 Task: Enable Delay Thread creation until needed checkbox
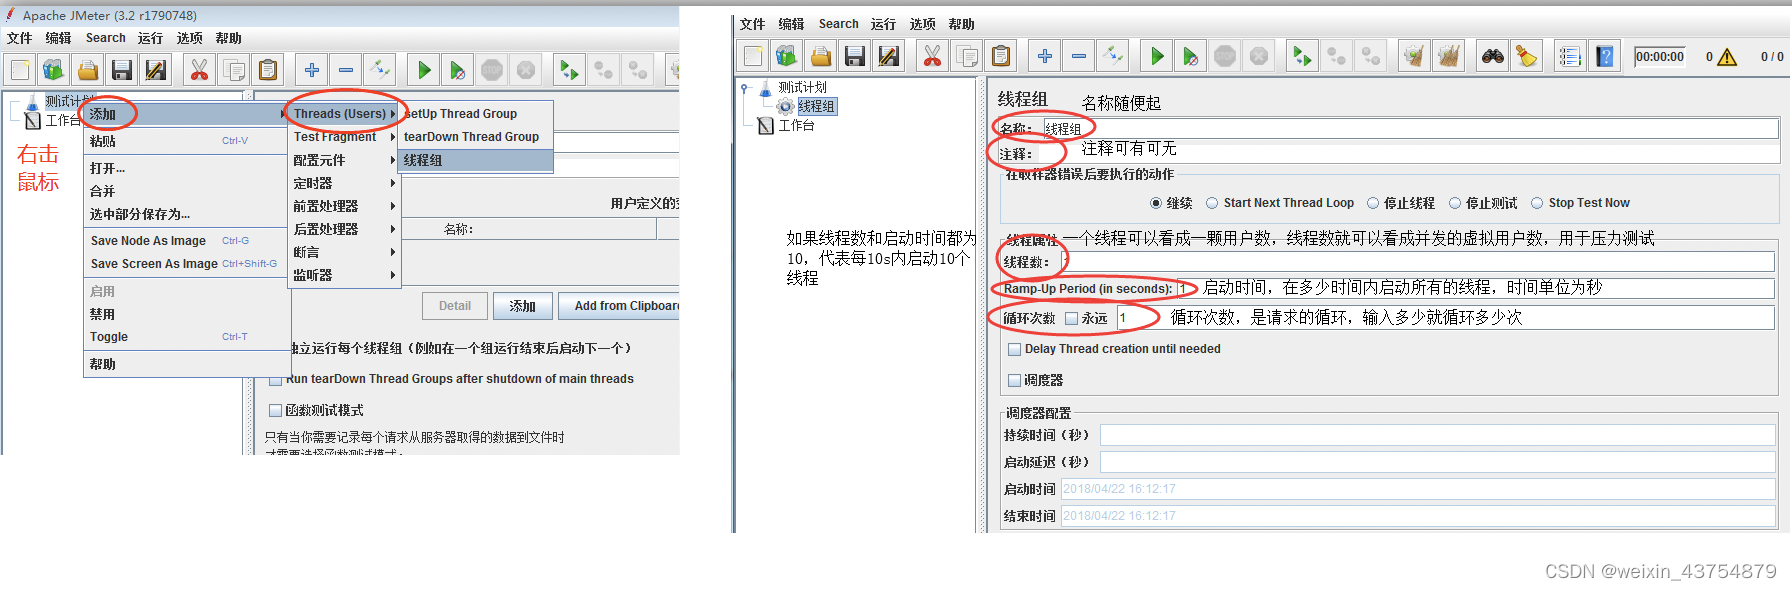coord(1015,349)
